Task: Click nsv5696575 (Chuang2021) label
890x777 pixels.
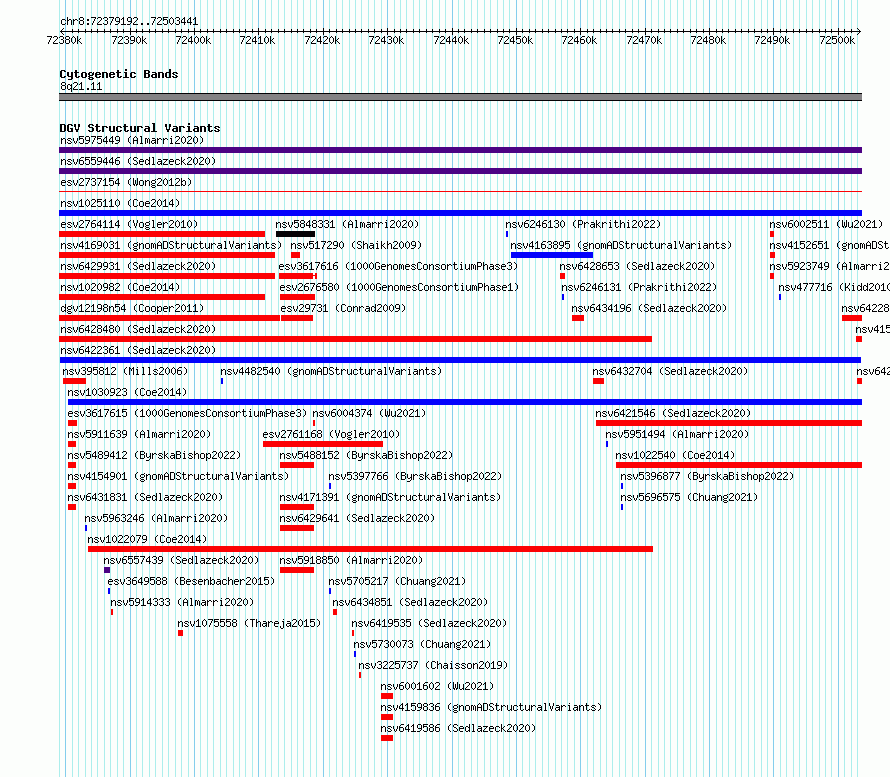Action: coord(689,497)
